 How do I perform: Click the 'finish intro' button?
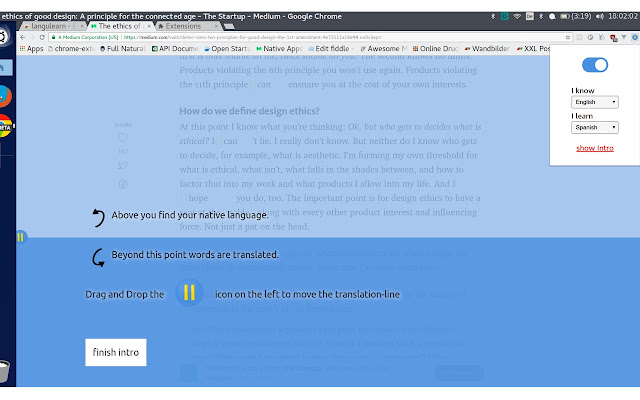[116, 352]
